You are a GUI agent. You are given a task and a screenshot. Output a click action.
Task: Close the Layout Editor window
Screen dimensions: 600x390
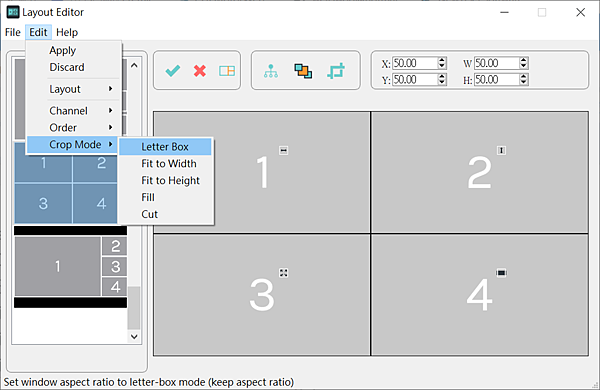pos(580,12)
